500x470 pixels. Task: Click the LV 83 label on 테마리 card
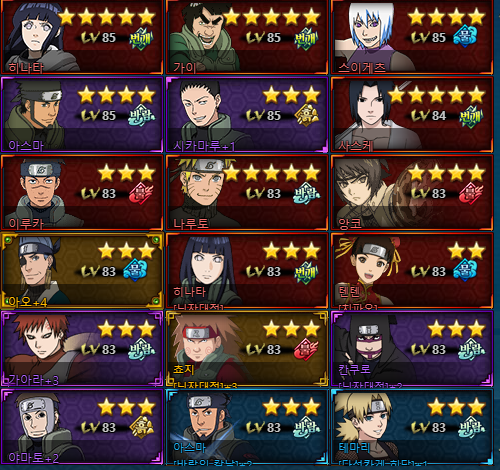(x=429, y=427)
